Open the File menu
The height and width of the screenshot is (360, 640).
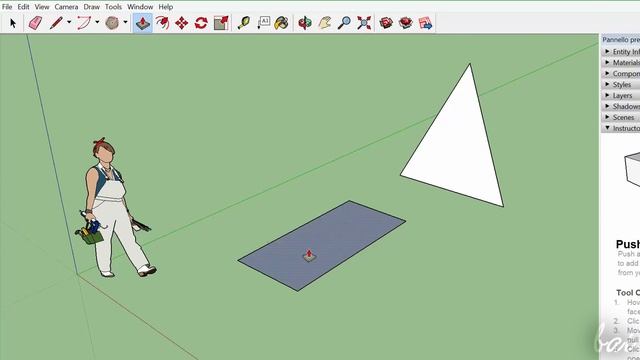7,7
